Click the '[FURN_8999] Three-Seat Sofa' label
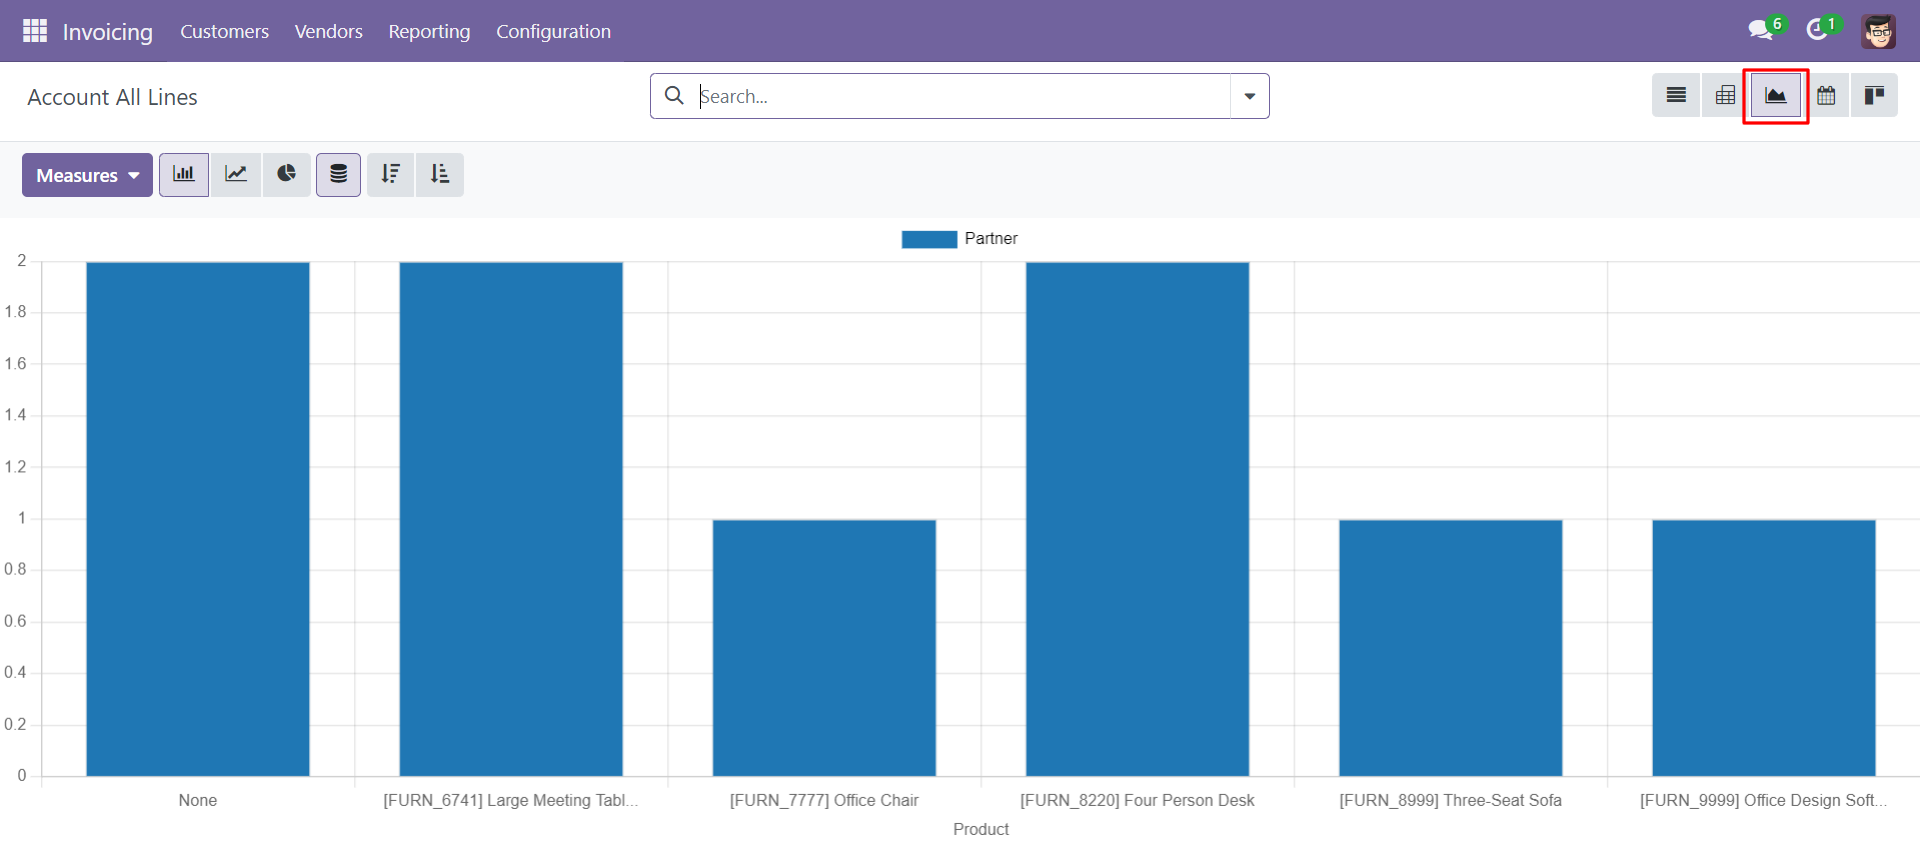This screenshot has height=845, width=1920. pos(1450,800)
